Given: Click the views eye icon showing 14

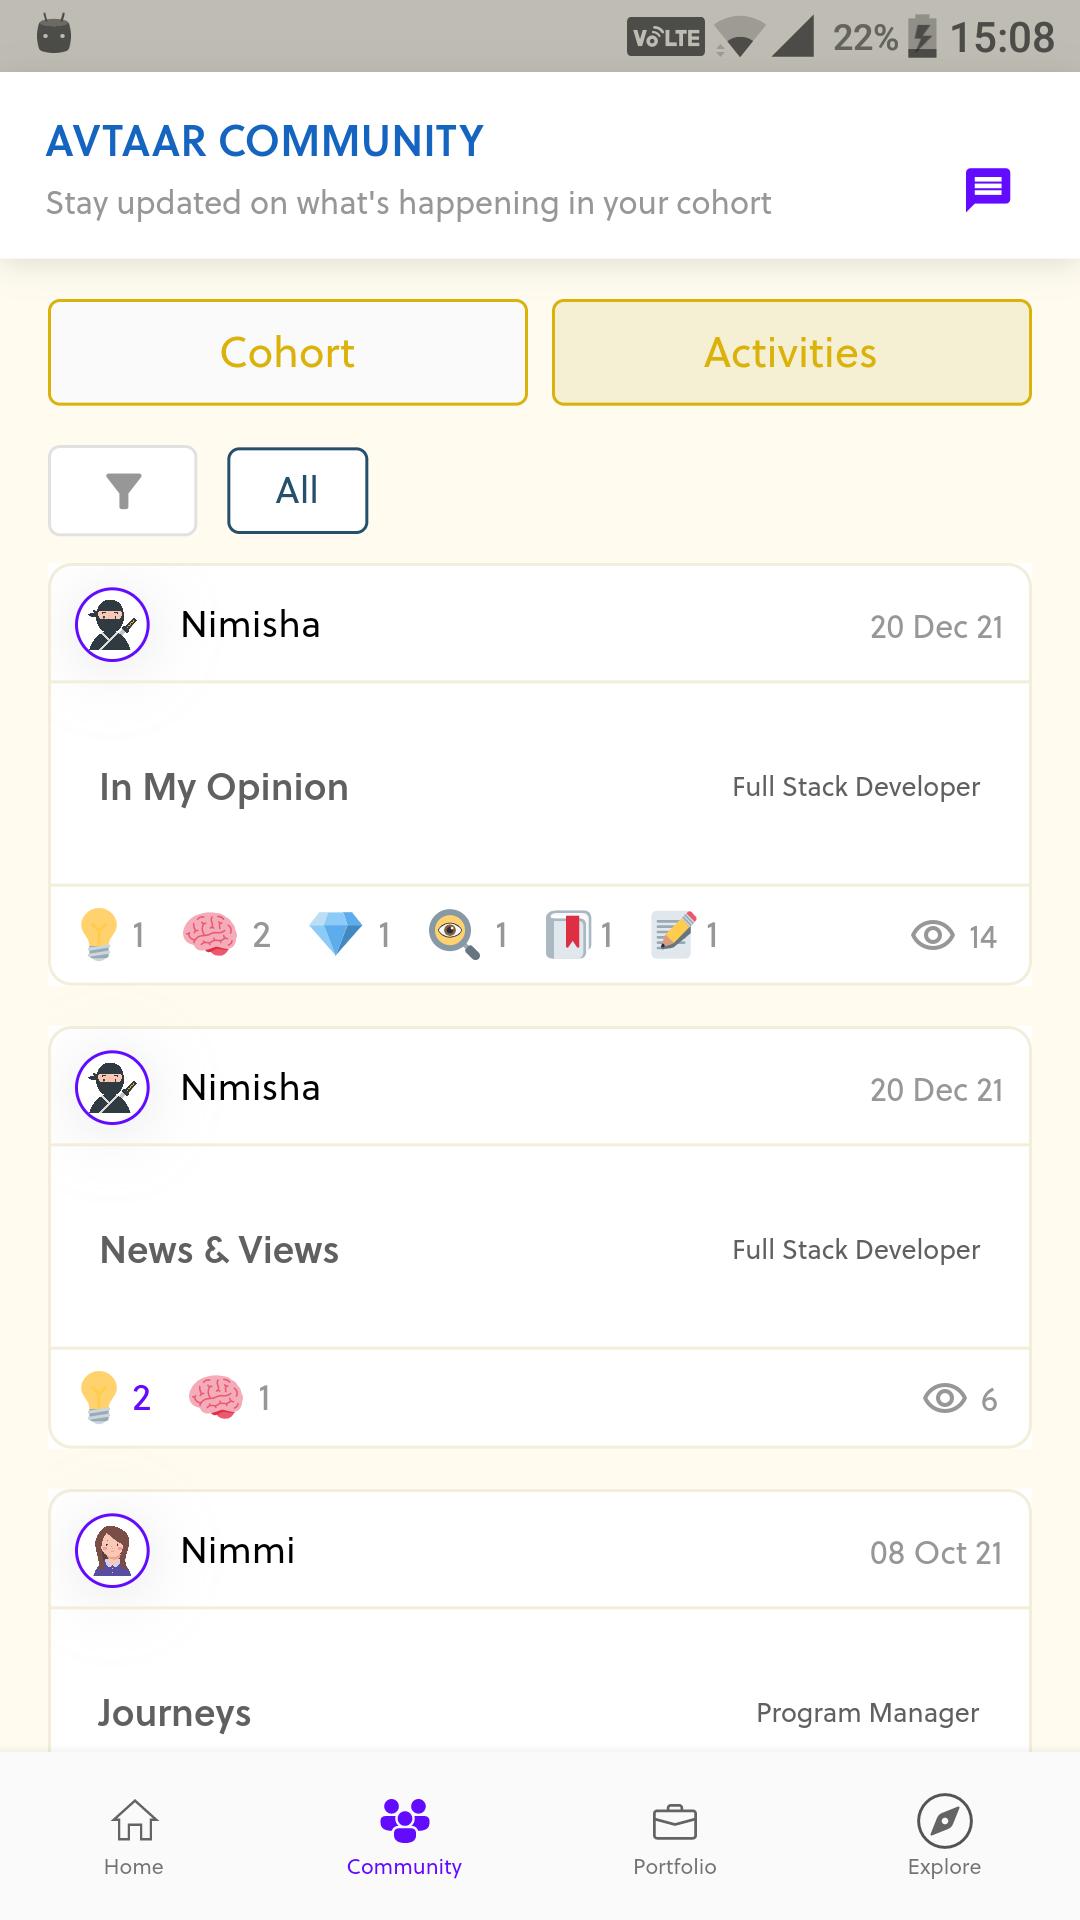Looking at the screenshot, I should [932, 936].
